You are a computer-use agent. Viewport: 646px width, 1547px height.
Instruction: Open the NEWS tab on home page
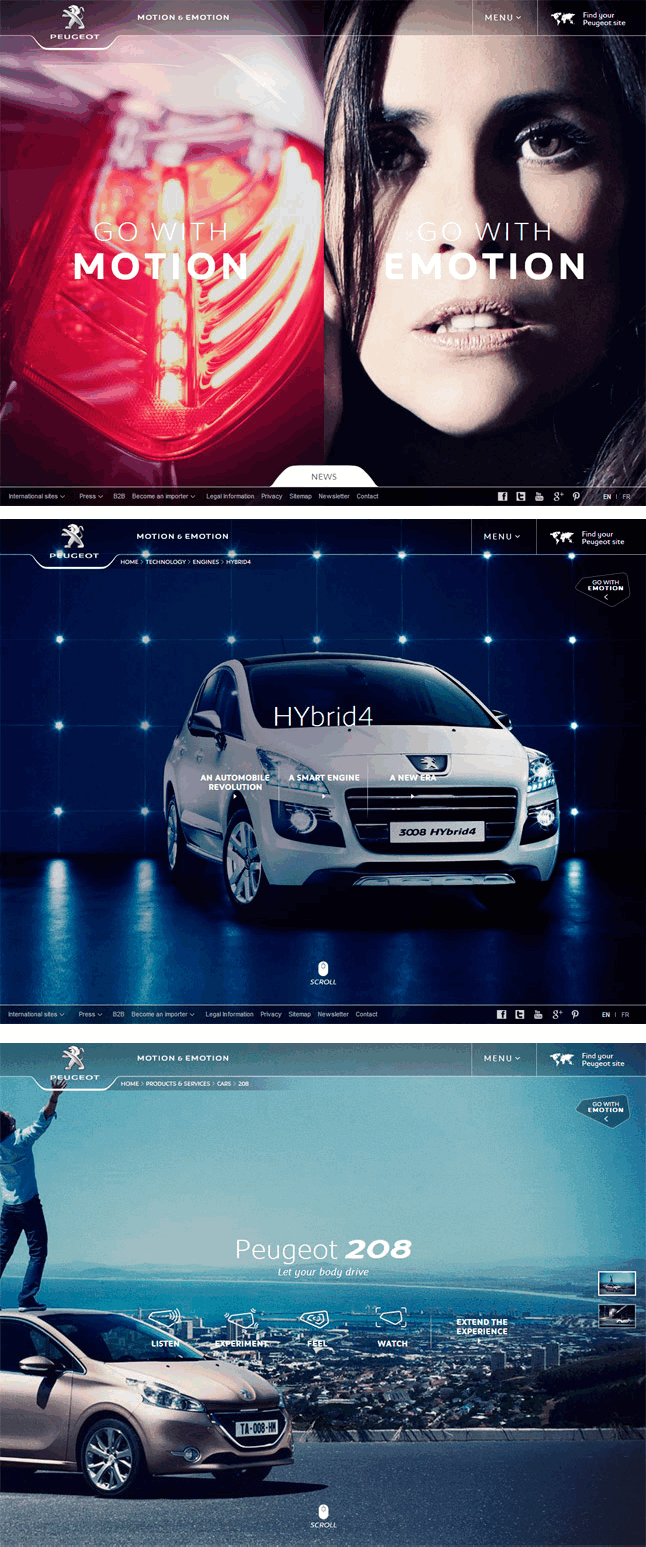click(324, 477)
